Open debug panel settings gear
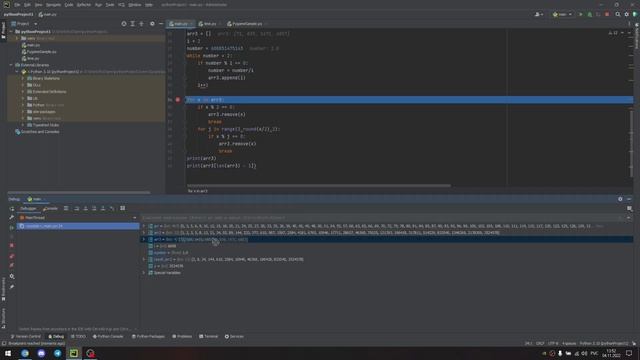Screen dimensions: 640x360 click(620, 199)
